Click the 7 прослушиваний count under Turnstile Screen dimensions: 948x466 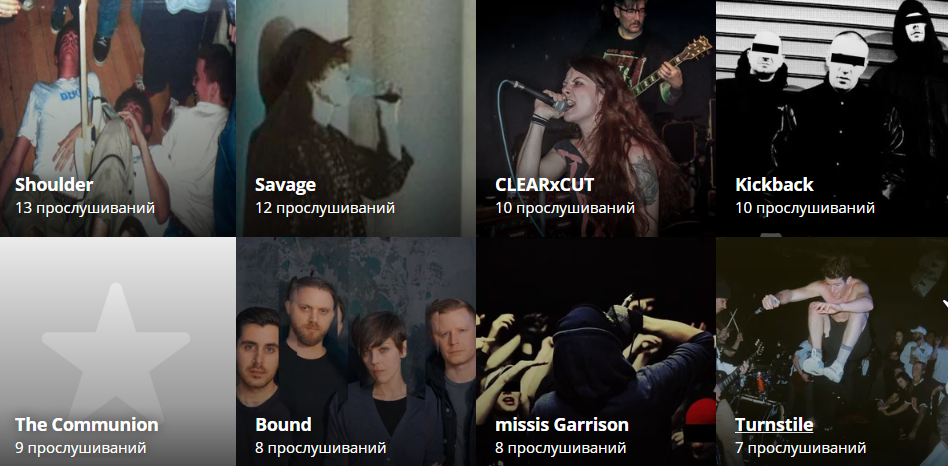coord(800,448)
